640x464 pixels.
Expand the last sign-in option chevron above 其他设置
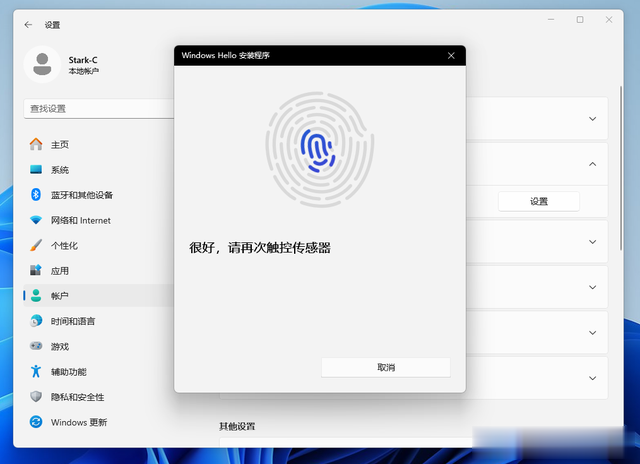(x=593, y=378)
